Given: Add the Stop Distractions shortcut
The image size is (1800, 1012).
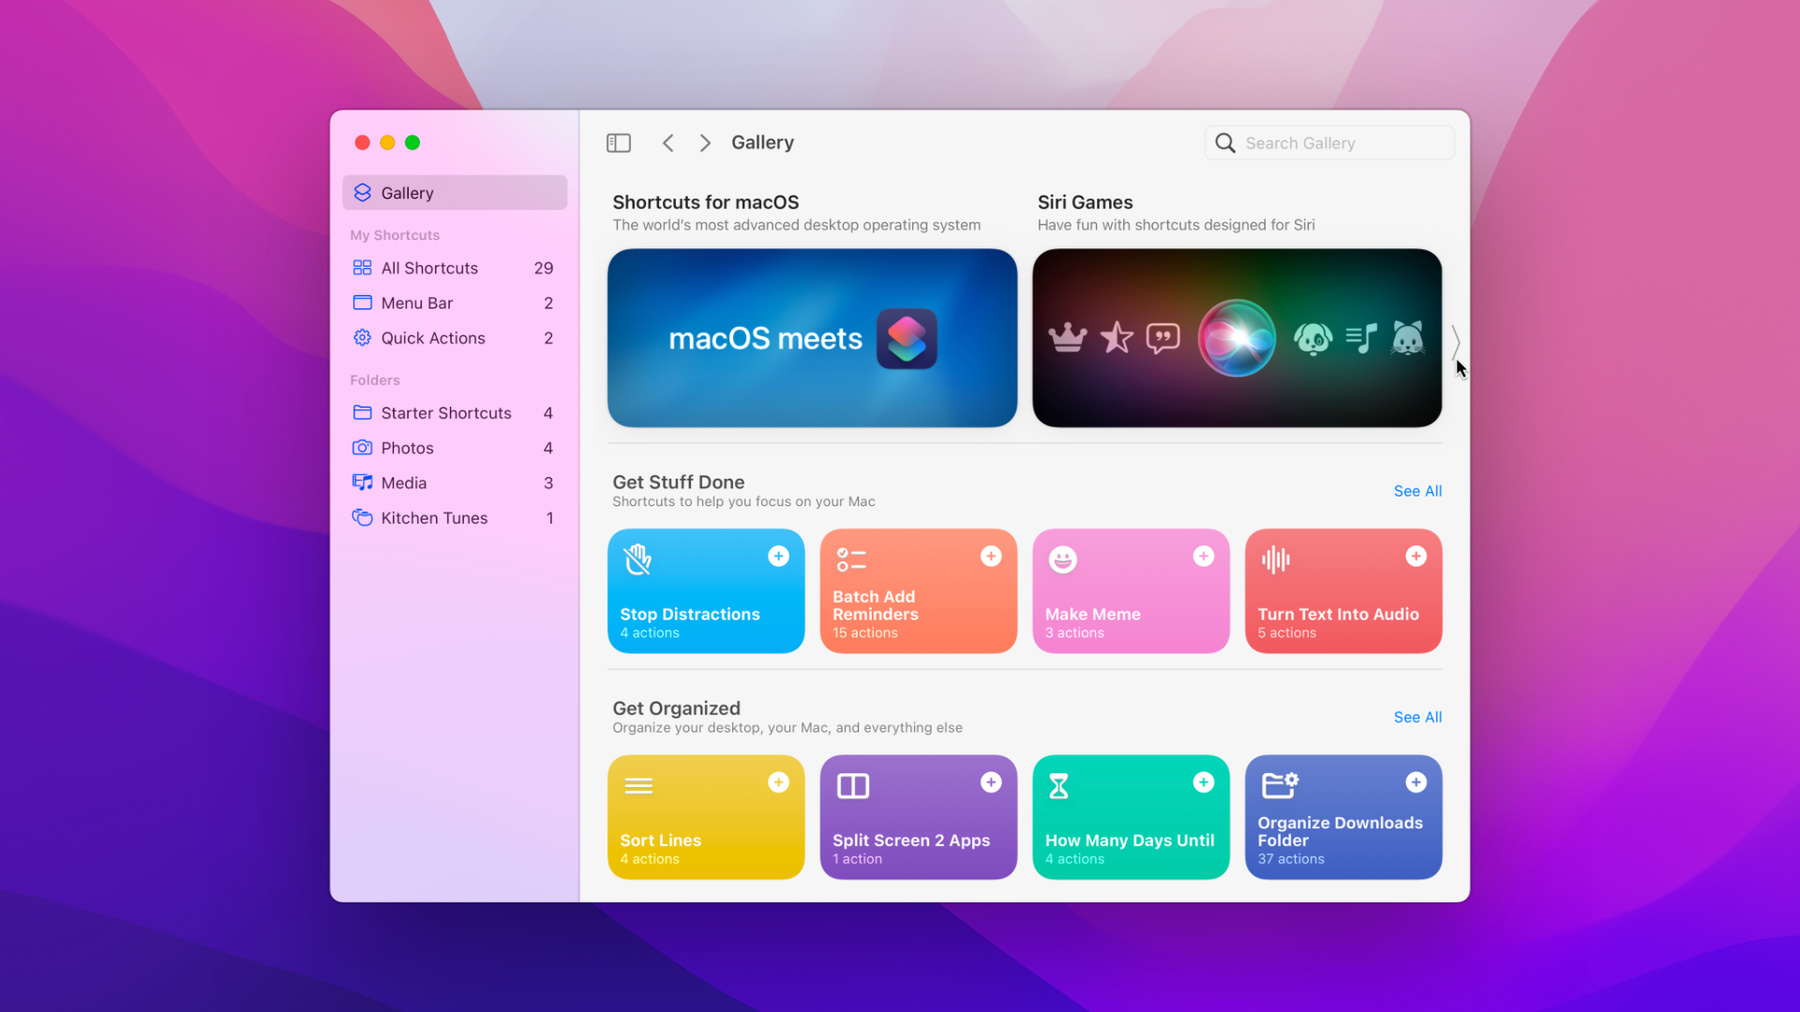Looking at the screenshot, I should (778, 556).
